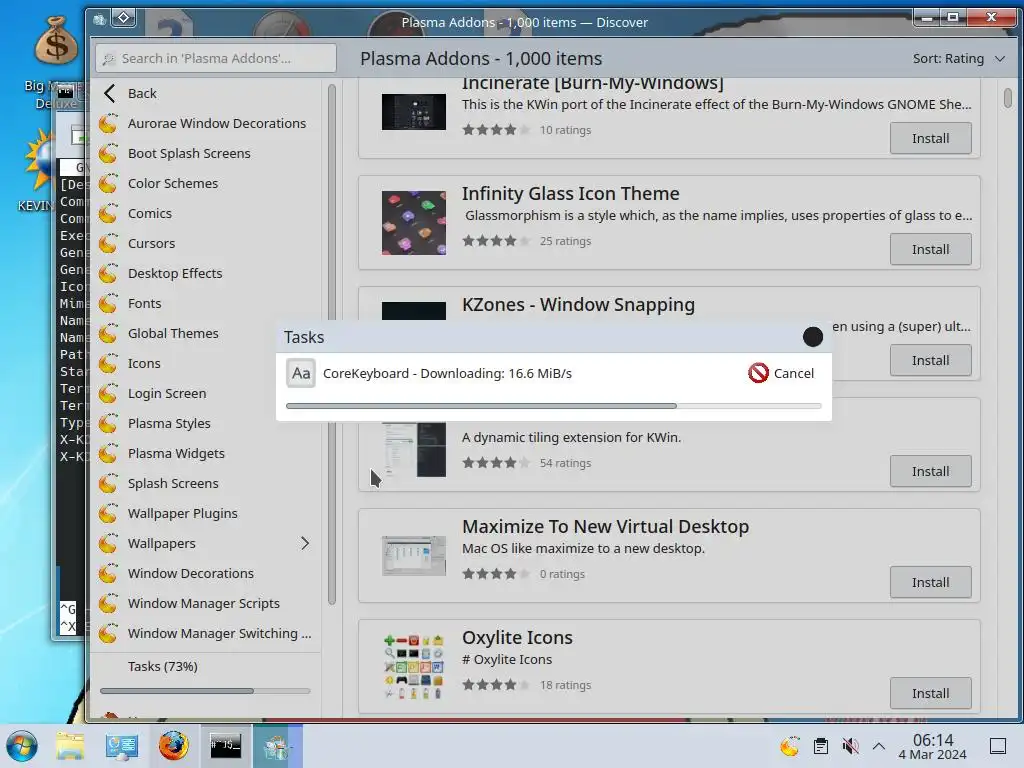Click the show desktop button
This screenshot has width=1024, height=768.
click(x=998, y=746)
